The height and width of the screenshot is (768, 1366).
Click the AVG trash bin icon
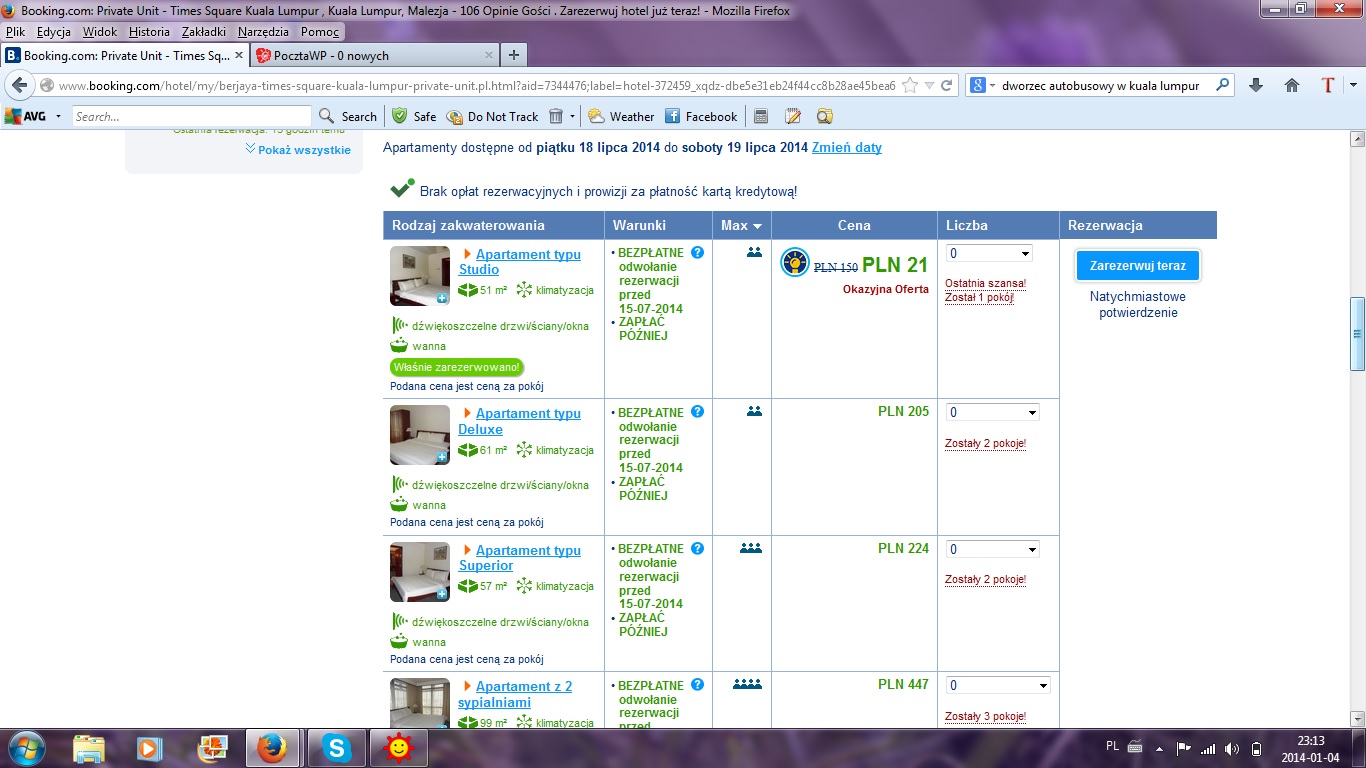pyautogui.click(x=556, y=116)
